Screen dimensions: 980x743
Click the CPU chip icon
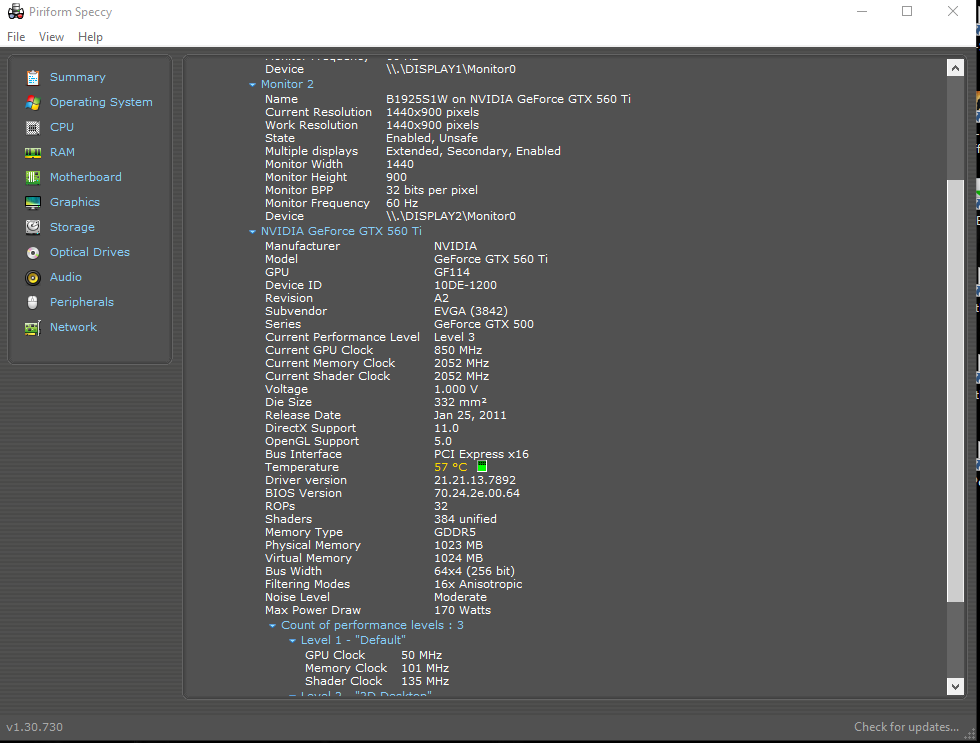(x=33, y=127)
